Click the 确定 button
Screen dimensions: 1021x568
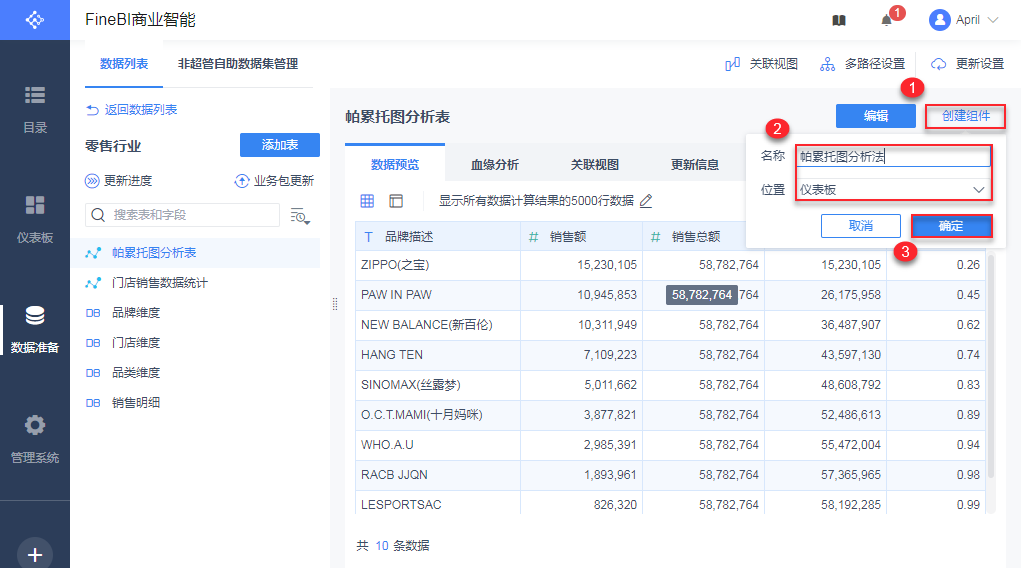pos(951,226)
